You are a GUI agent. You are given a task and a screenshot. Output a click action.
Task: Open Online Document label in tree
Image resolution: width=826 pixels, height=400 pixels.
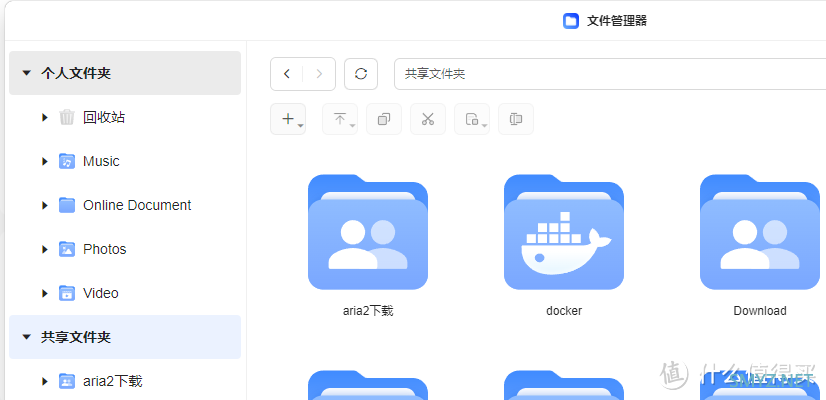(x=137, y=205)
